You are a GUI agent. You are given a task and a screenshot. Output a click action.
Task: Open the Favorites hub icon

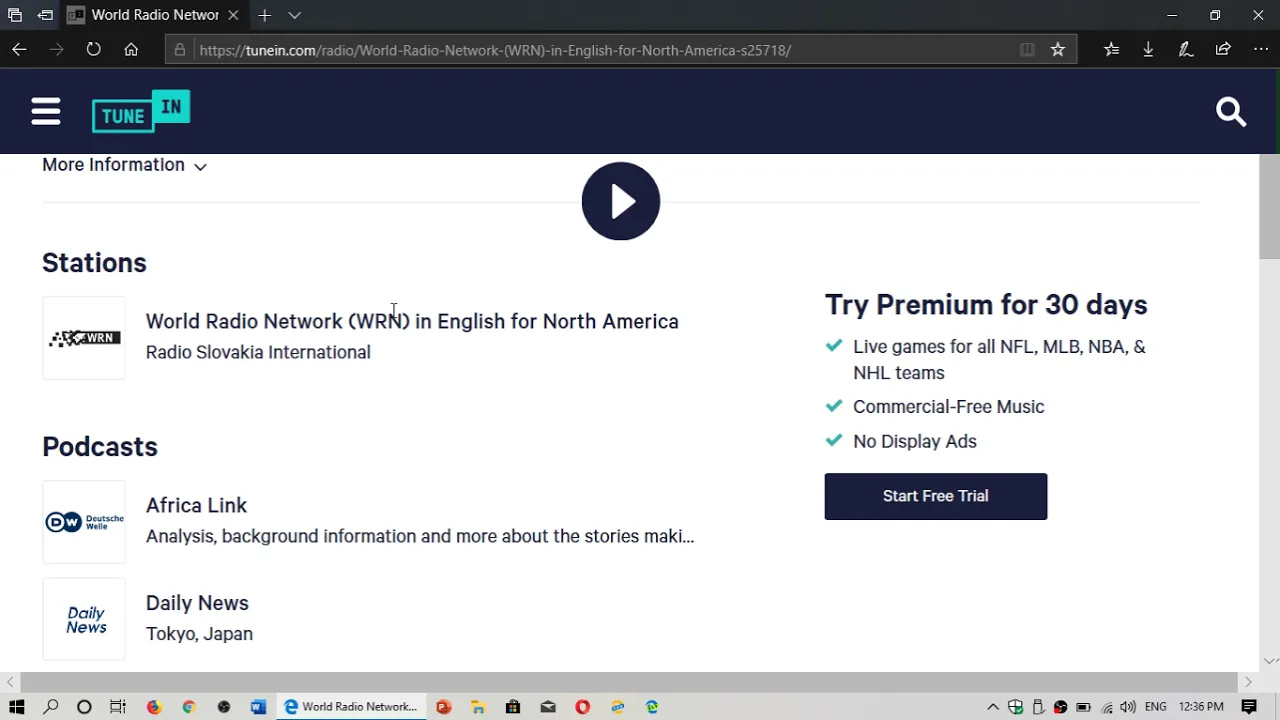coord(1111,49)
